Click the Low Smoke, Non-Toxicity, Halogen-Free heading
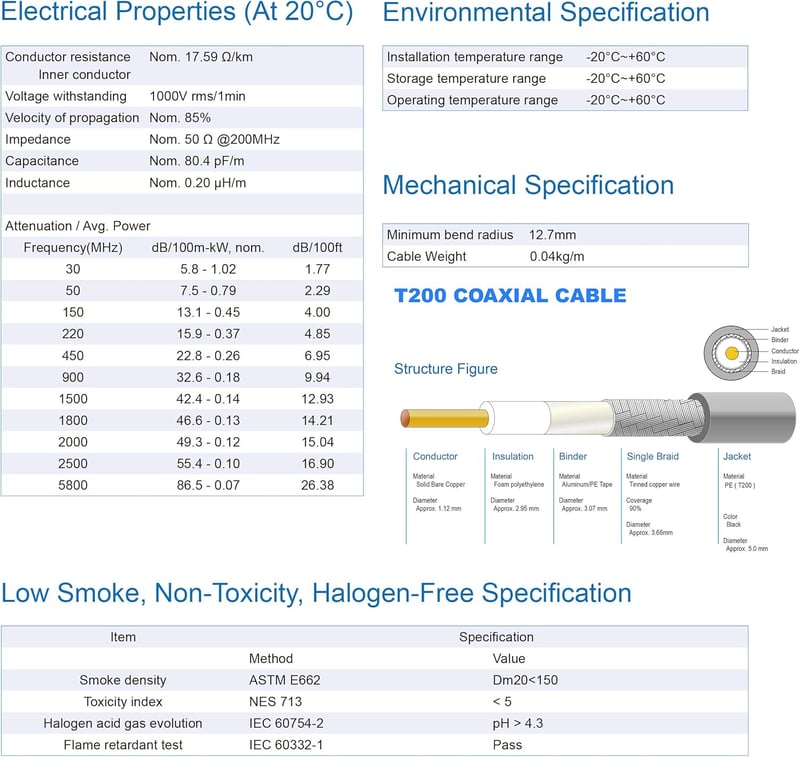Viewport: 800px width, 757px height. coord(316,593)
